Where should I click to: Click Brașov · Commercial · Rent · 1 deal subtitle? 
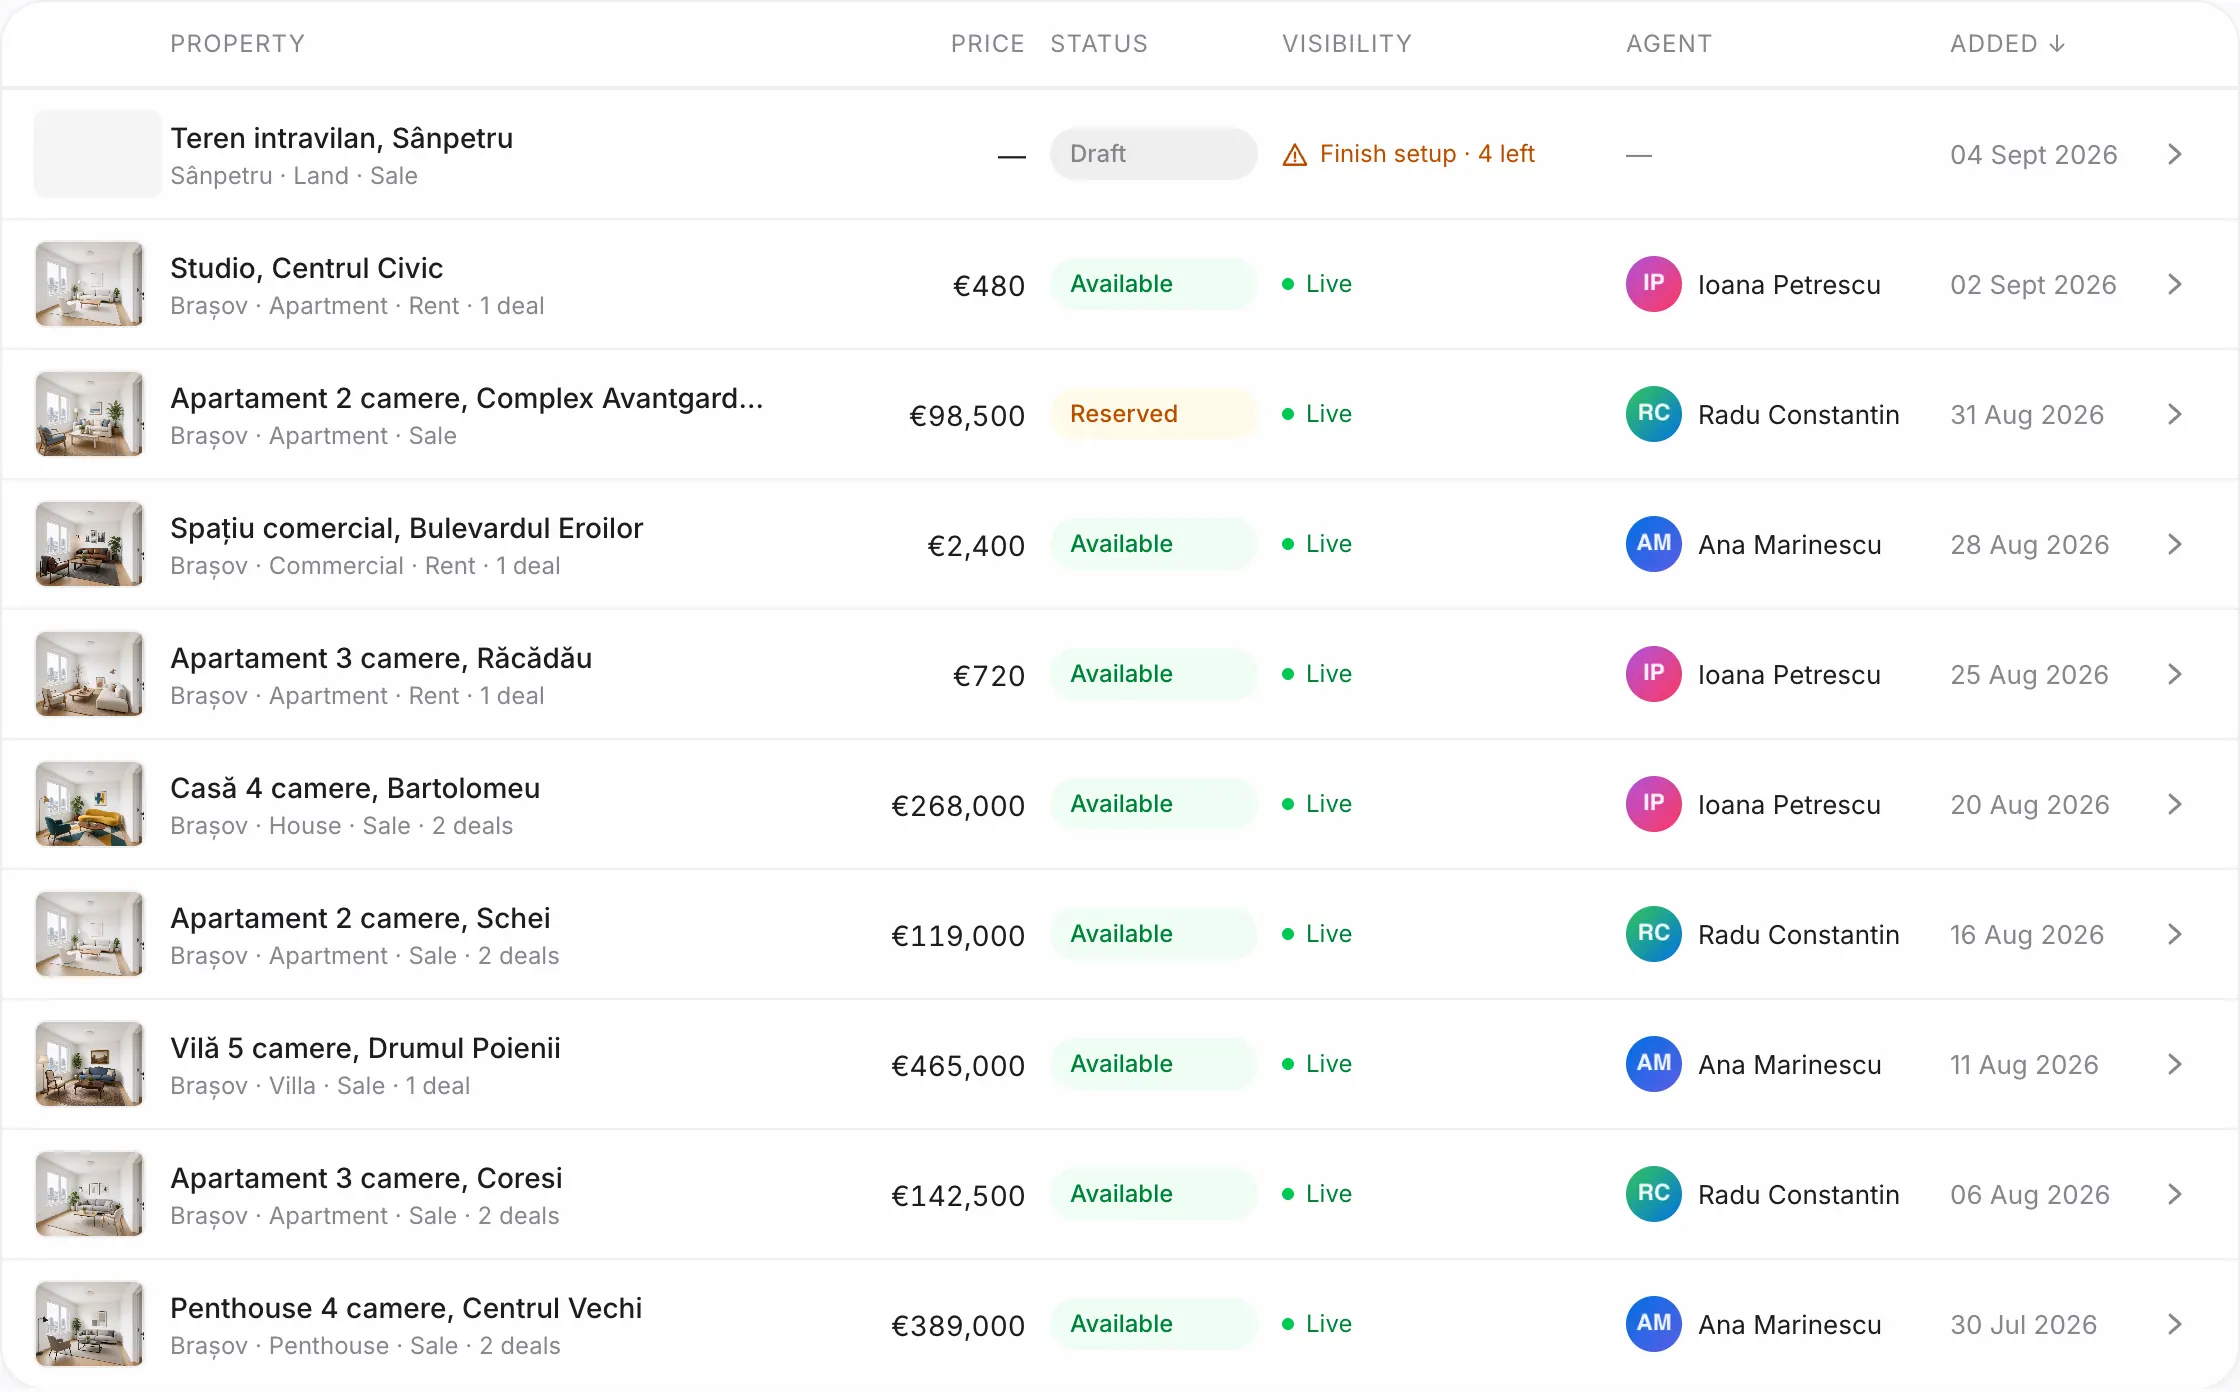[x=365, y=566]
